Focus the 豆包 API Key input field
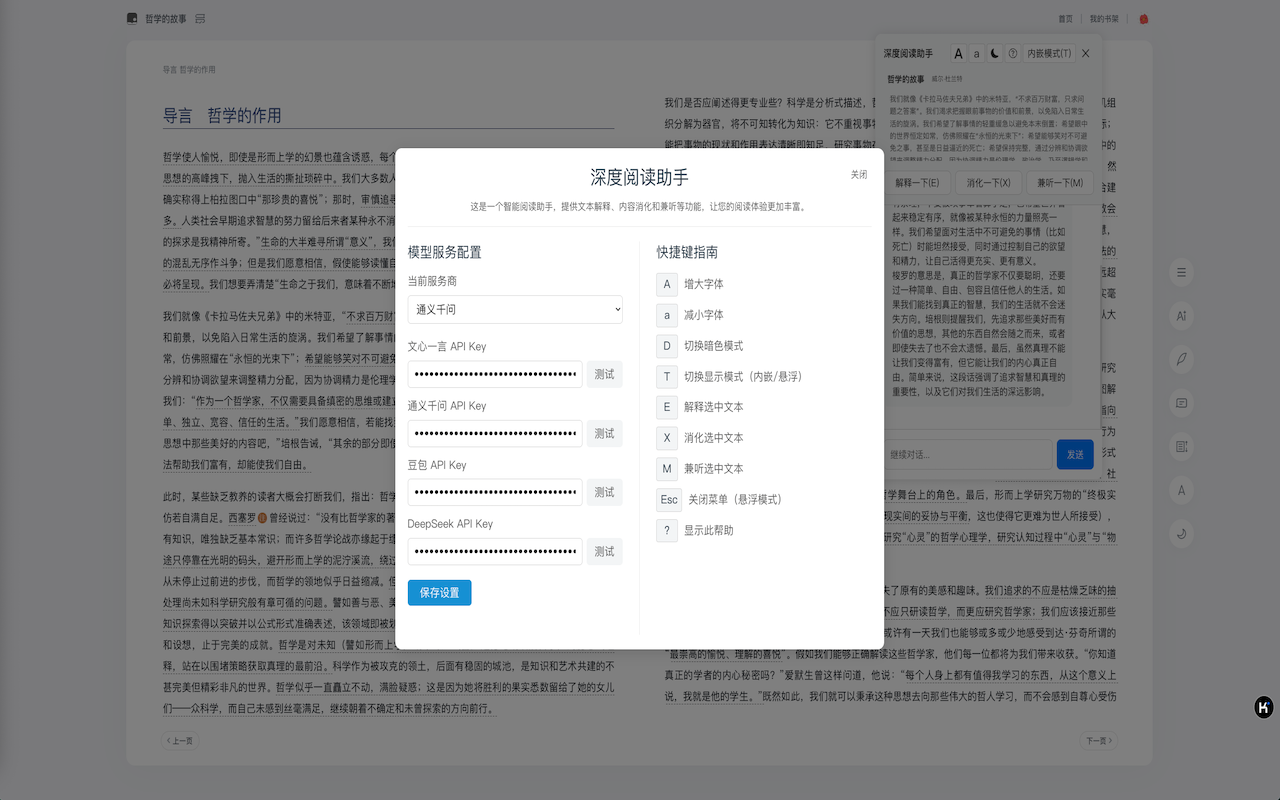 coord(495,493)
